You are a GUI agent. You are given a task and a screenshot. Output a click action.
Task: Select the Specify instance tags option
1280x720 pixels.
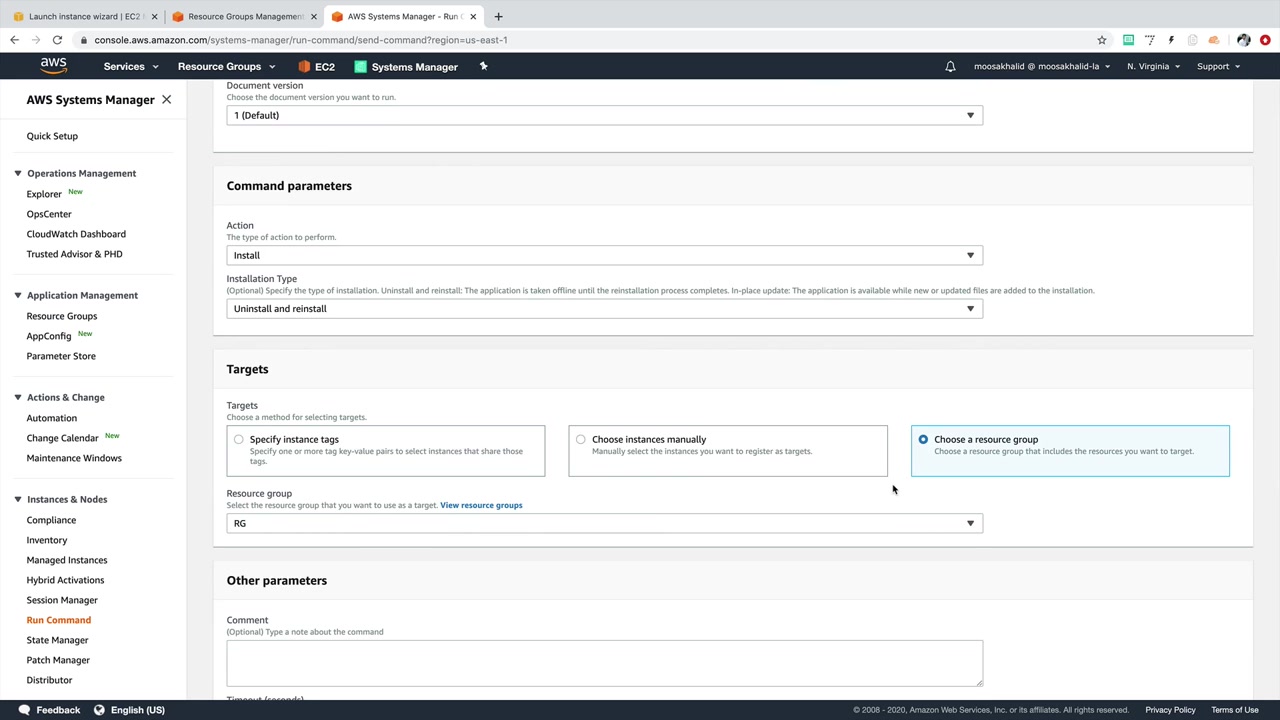coord(386,451)
